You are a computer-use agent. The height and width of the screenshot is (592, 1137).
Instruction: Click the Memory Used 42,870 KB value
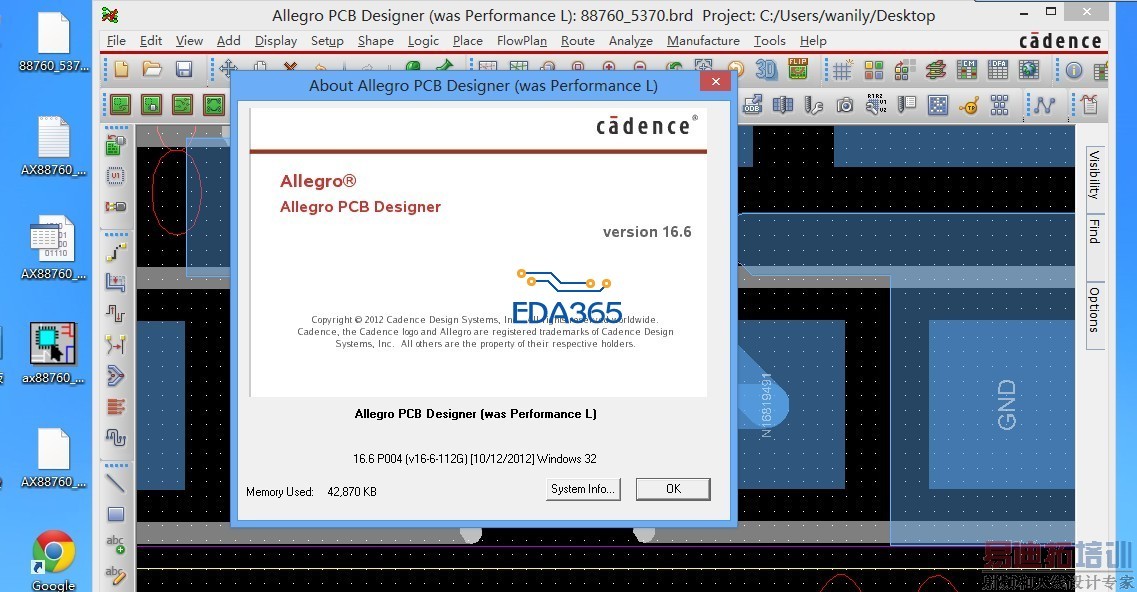[352, 492]
